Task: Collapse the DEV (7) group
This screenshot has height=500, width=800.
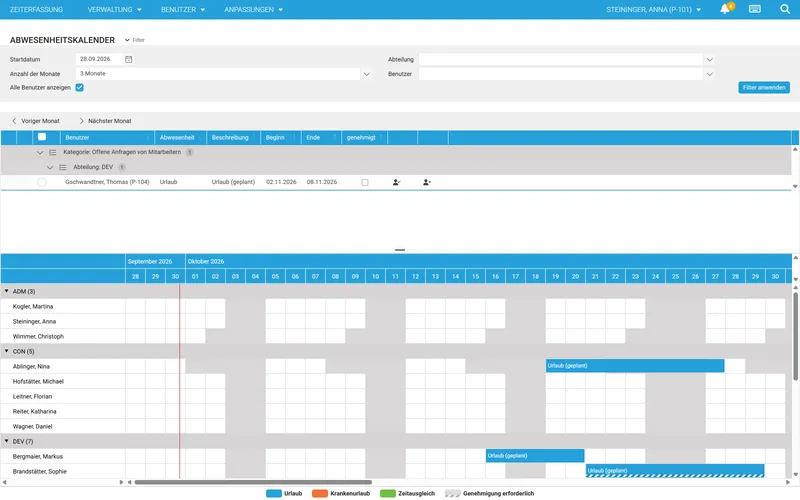Action: coord(7,441)
